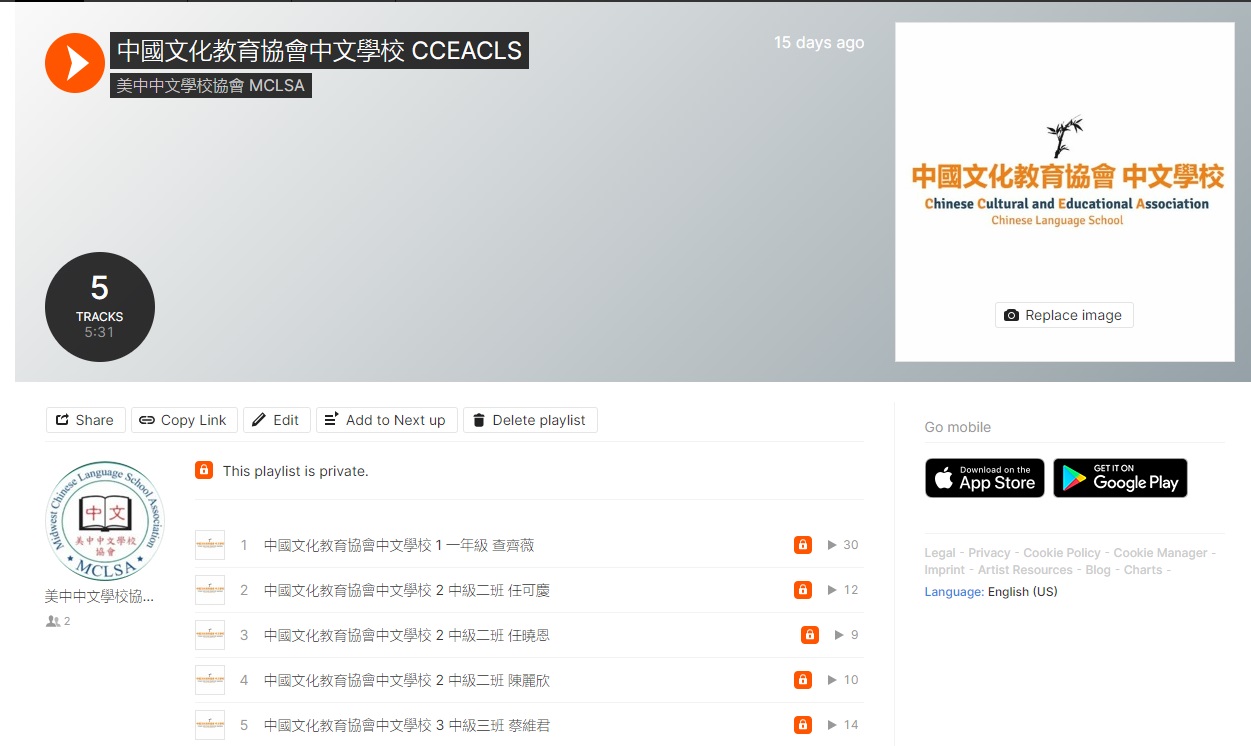This screenshot has width=1251, height=746.
Task: Replace the playlist cover image
Action: coord(1064,315)
